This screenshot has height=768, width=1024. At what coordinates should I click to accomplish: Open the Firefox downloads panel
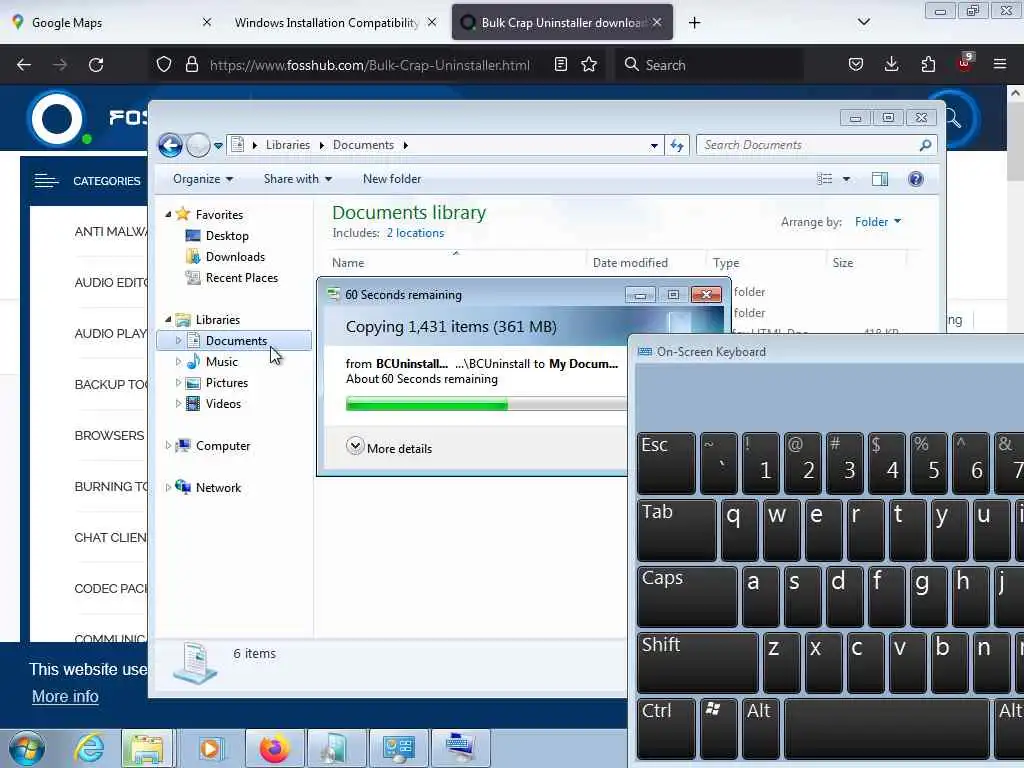click(891, 65)
